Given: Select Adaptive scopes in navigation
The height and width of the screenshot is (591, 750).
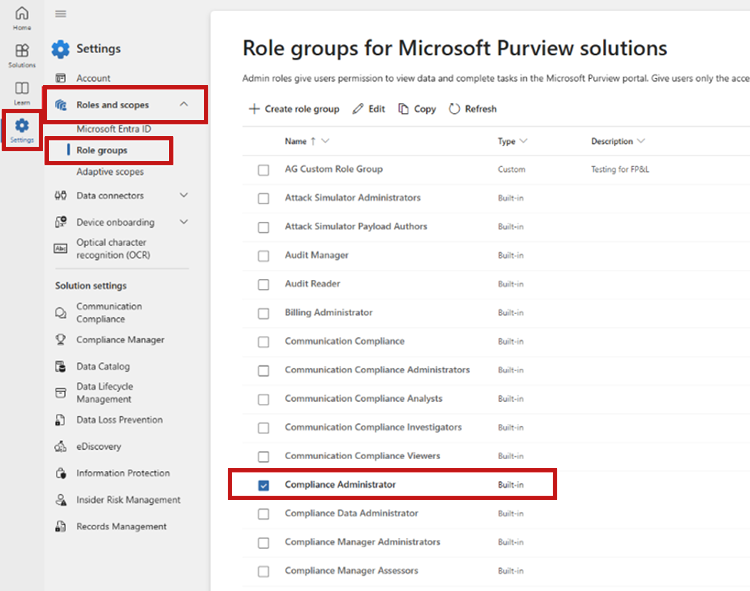Looking at the screenshot, I should (x=110, y=172).
